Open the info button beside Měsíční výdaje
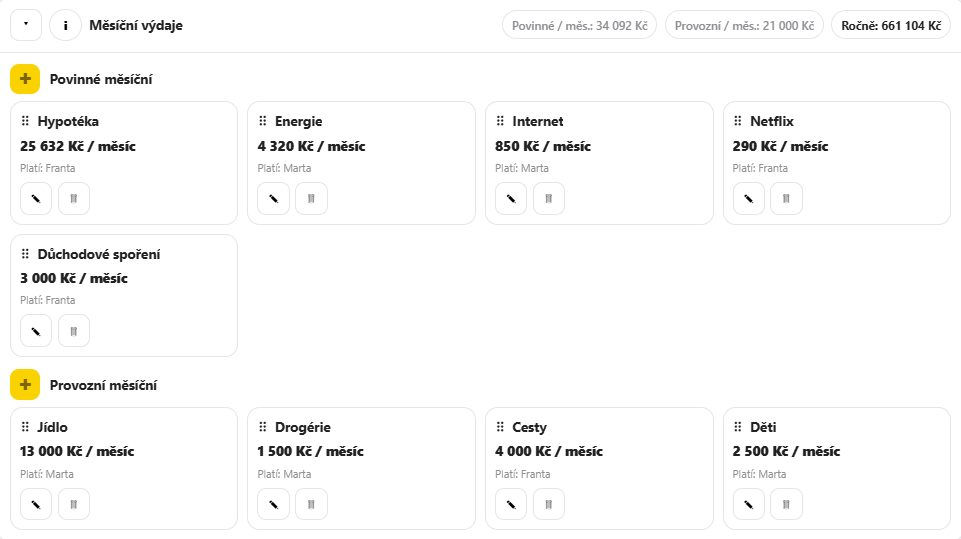The height and width of the screenshot is (539, 961). 66,25
